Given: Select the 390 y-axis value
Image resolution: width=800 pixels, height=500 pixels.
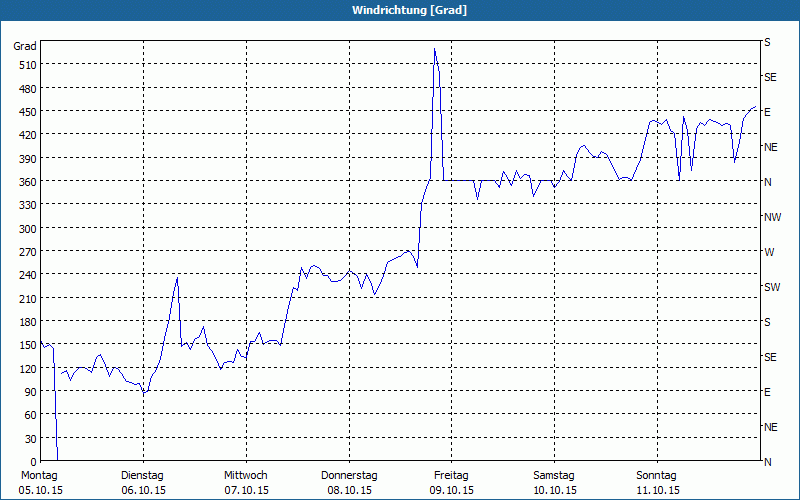Looking at the screenshot, I should 28,159.
